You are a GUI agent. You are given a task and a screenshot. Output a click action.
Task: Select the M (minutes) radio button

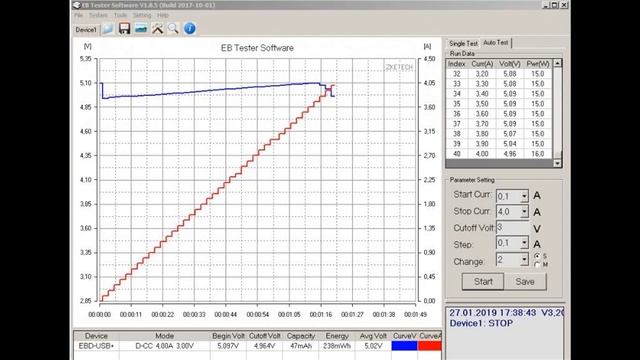[537, 264]
